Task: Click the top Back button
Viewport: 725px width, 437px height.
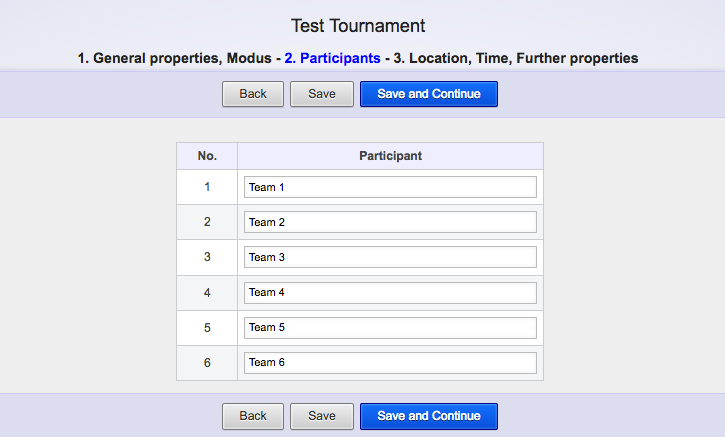Action: (253, 94)
